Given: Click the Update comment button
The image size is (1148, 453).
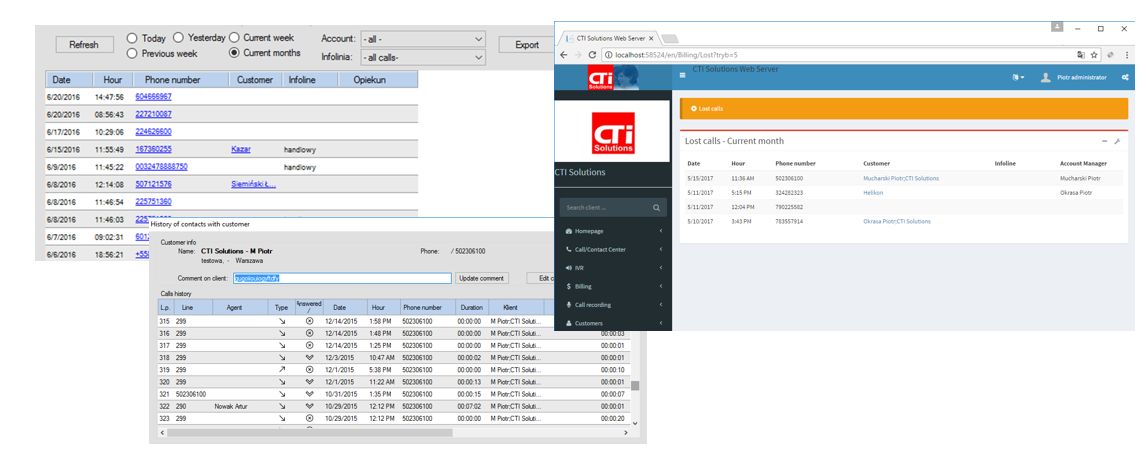Looking at the screenshot, I should 482,278.
